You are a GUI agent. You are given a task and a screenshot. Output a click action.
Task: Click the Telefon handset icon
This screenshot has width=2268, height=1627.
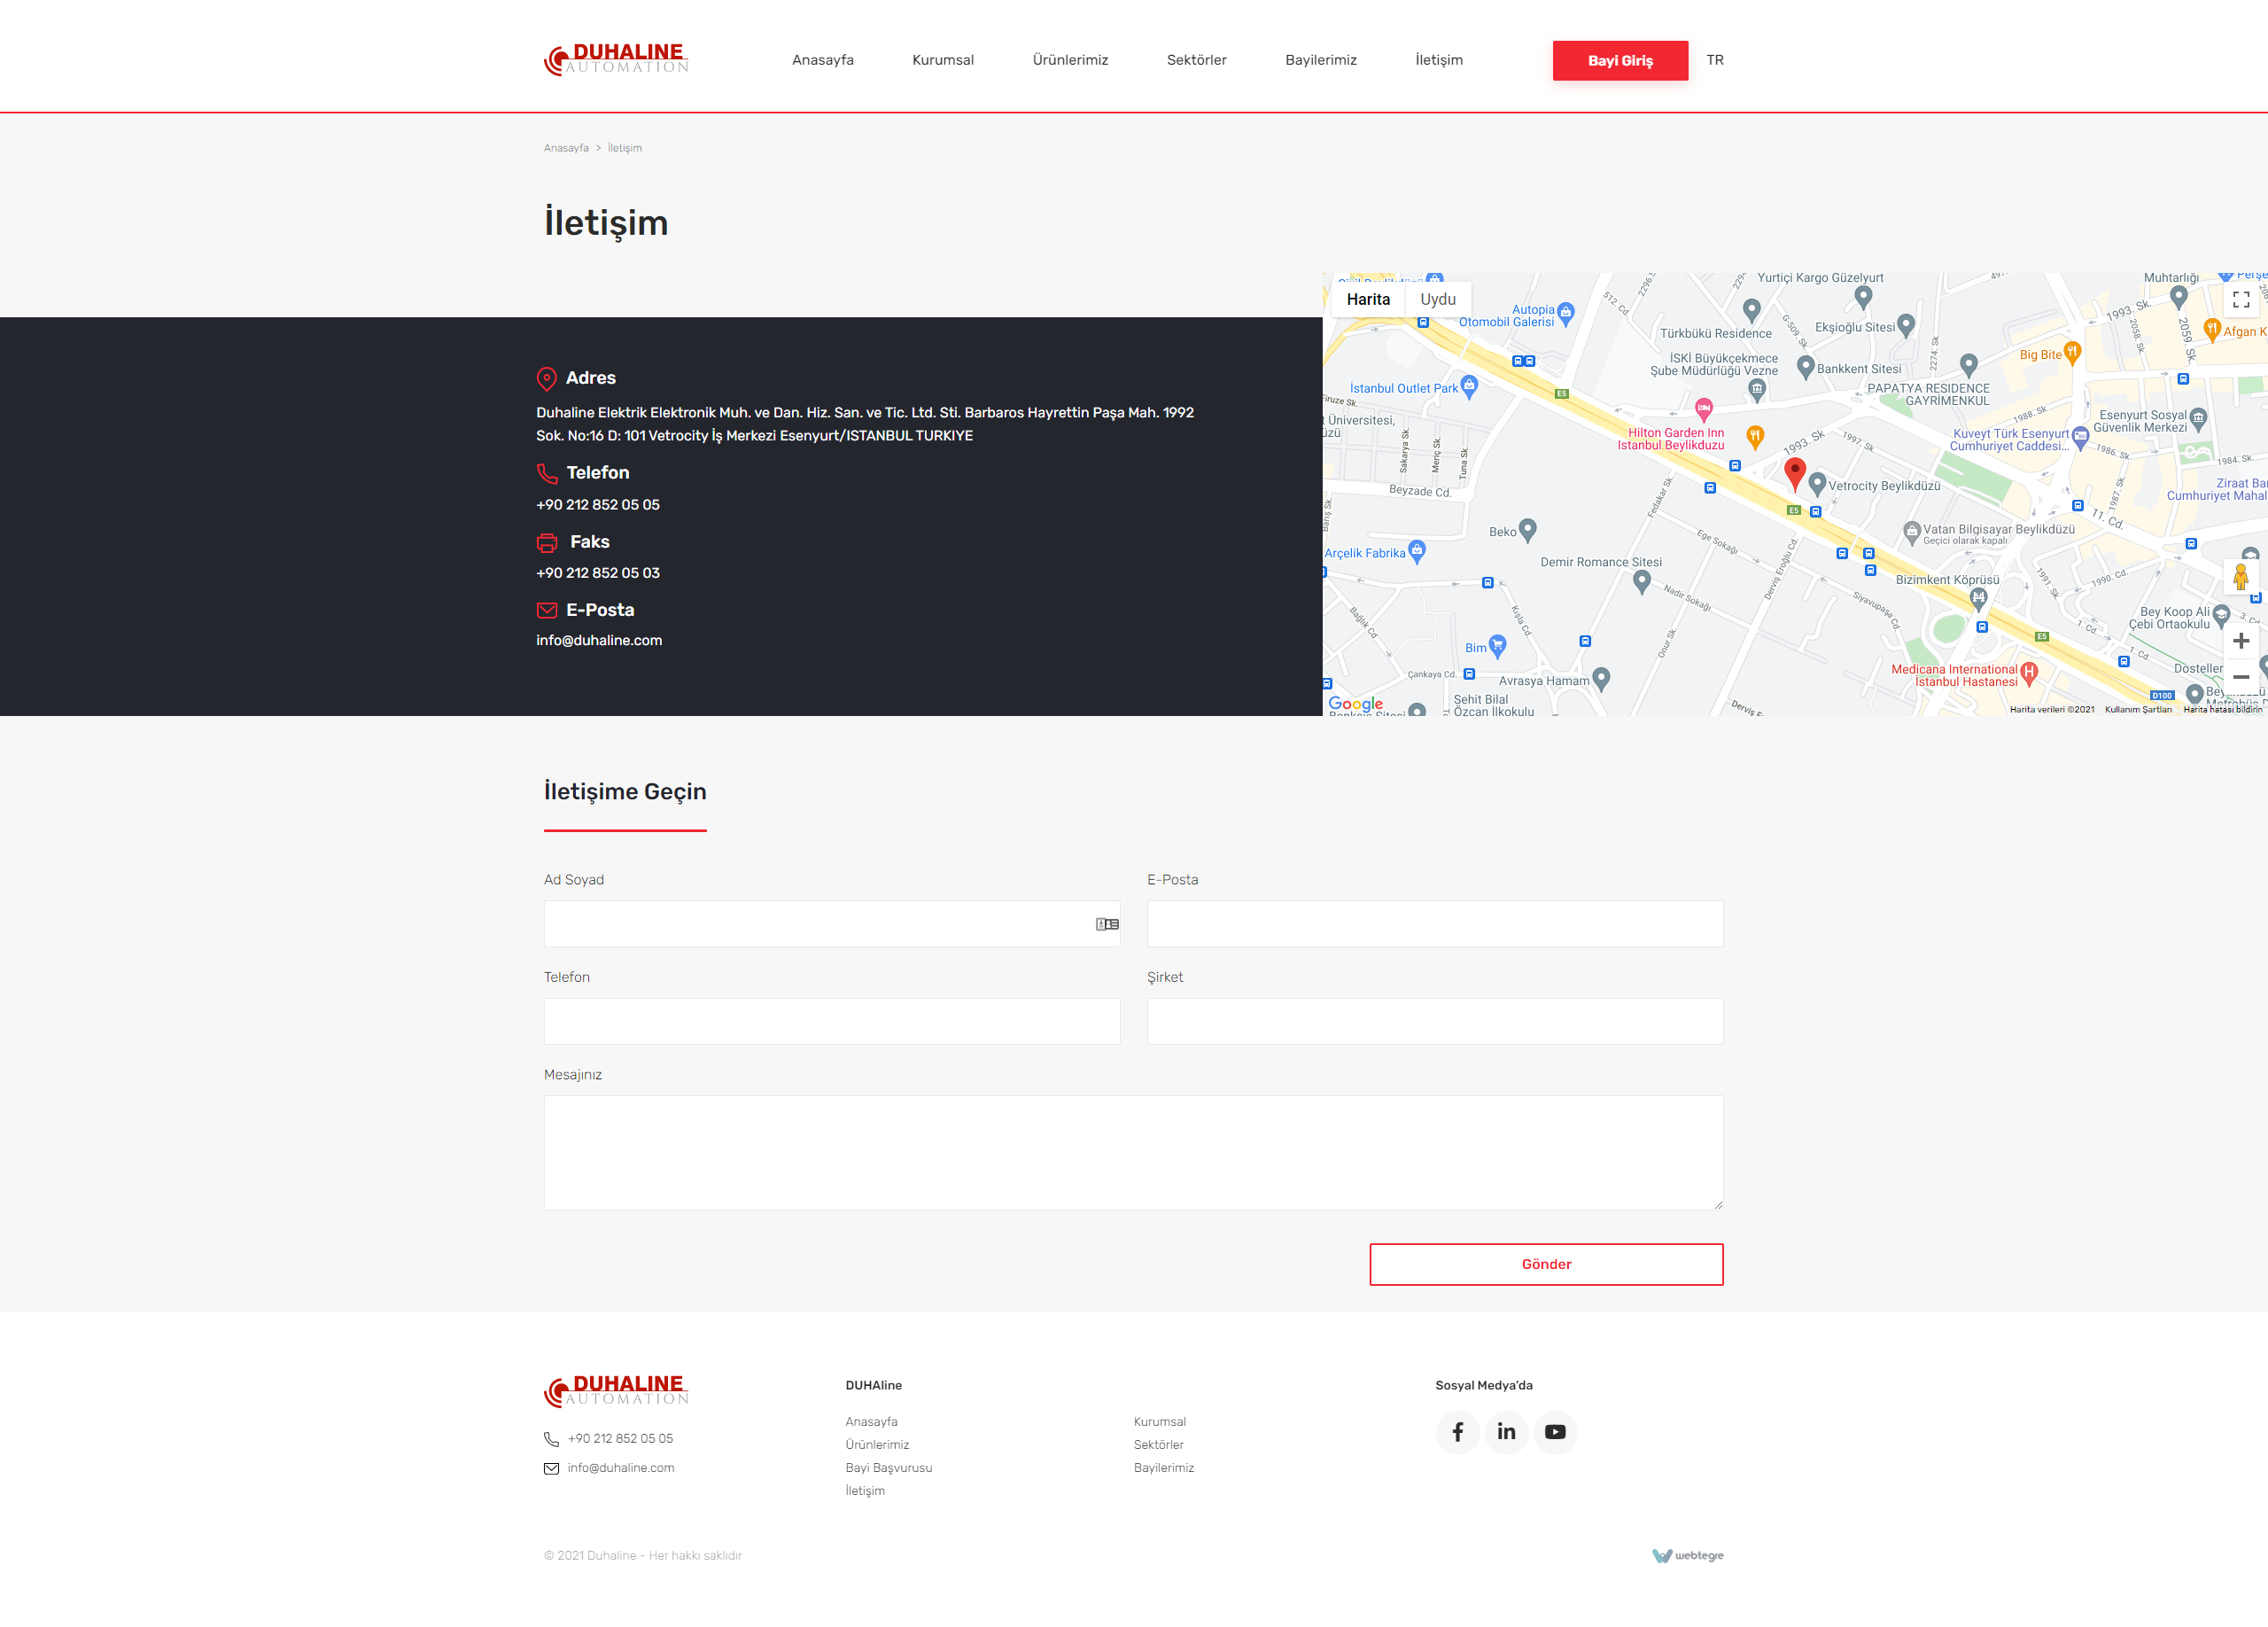coord(546,473)
